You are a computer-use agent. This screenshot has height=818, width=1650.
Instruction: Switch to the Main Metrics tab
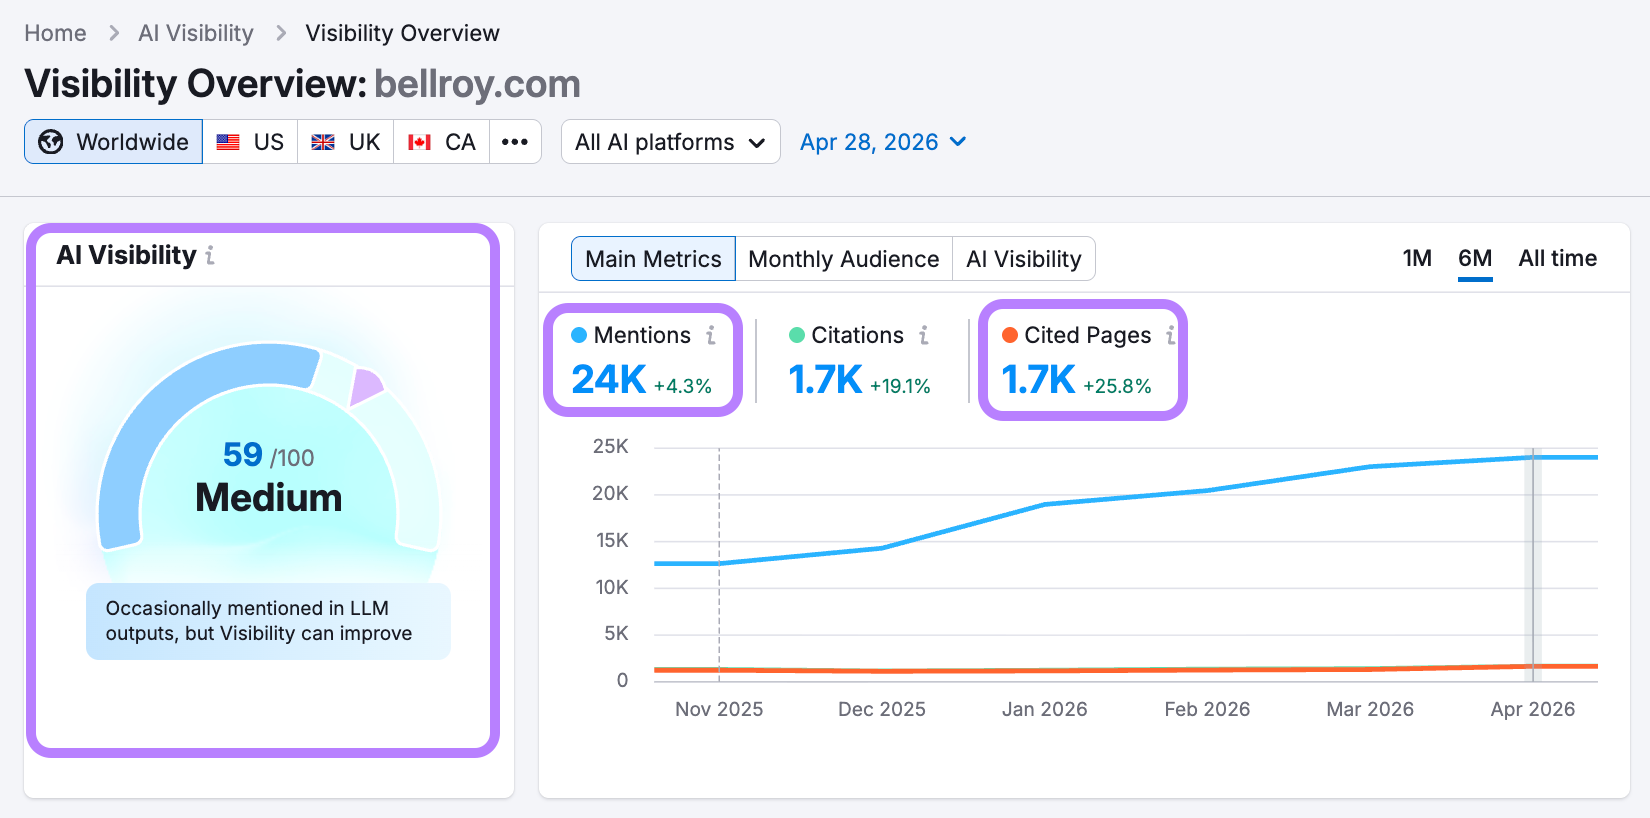click(x=653, y=259)
